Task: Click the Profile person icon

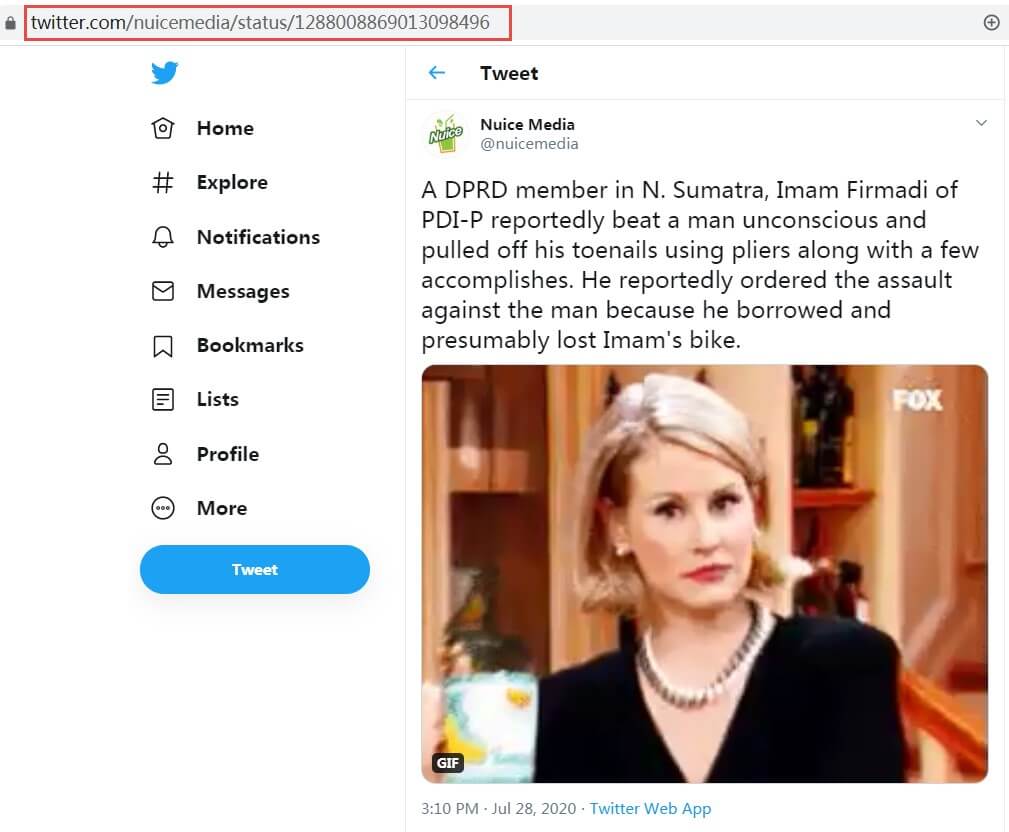Action: click(162, 454)
